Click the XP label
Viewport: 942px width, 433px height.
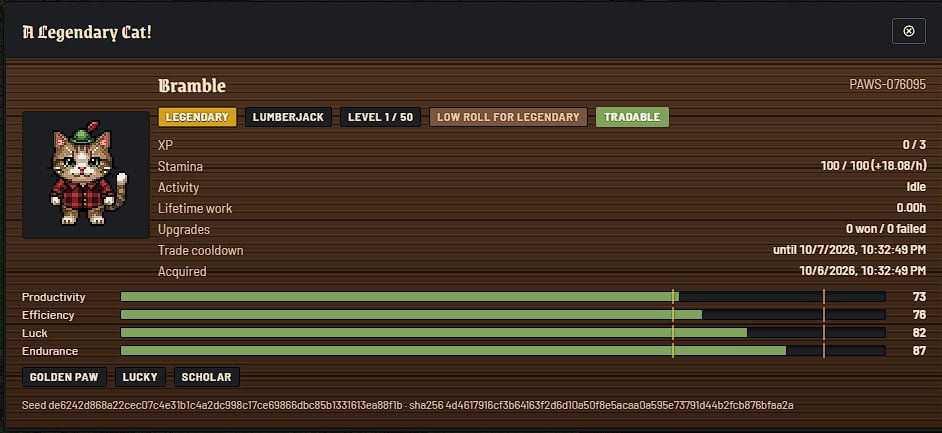[x=165, y=145]
